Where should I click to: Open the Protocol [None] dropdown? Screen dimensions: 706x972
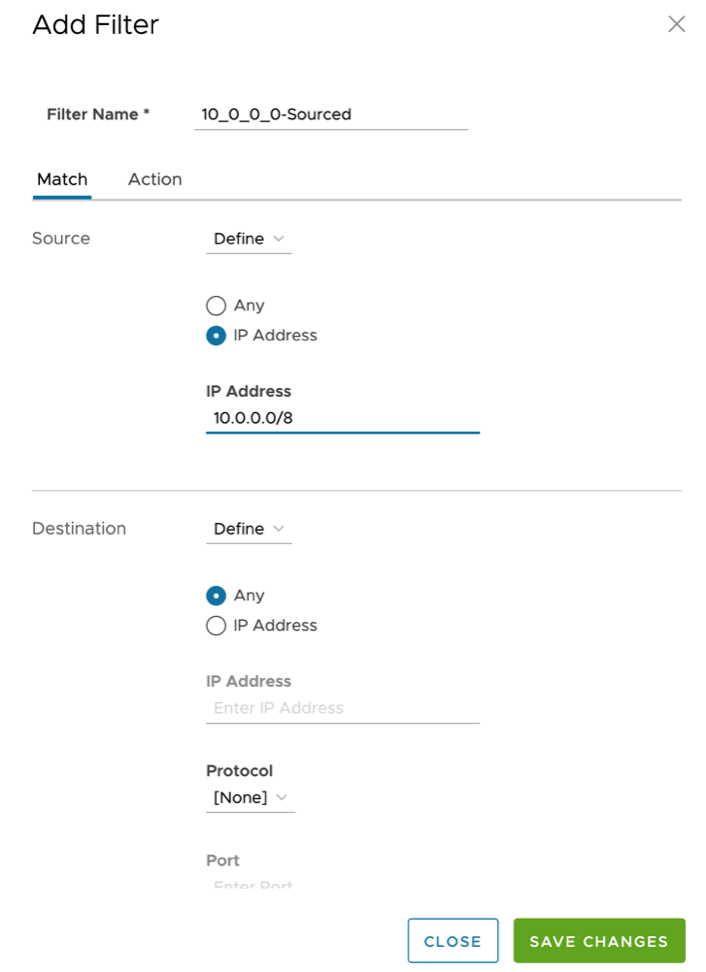pos(250,798)
